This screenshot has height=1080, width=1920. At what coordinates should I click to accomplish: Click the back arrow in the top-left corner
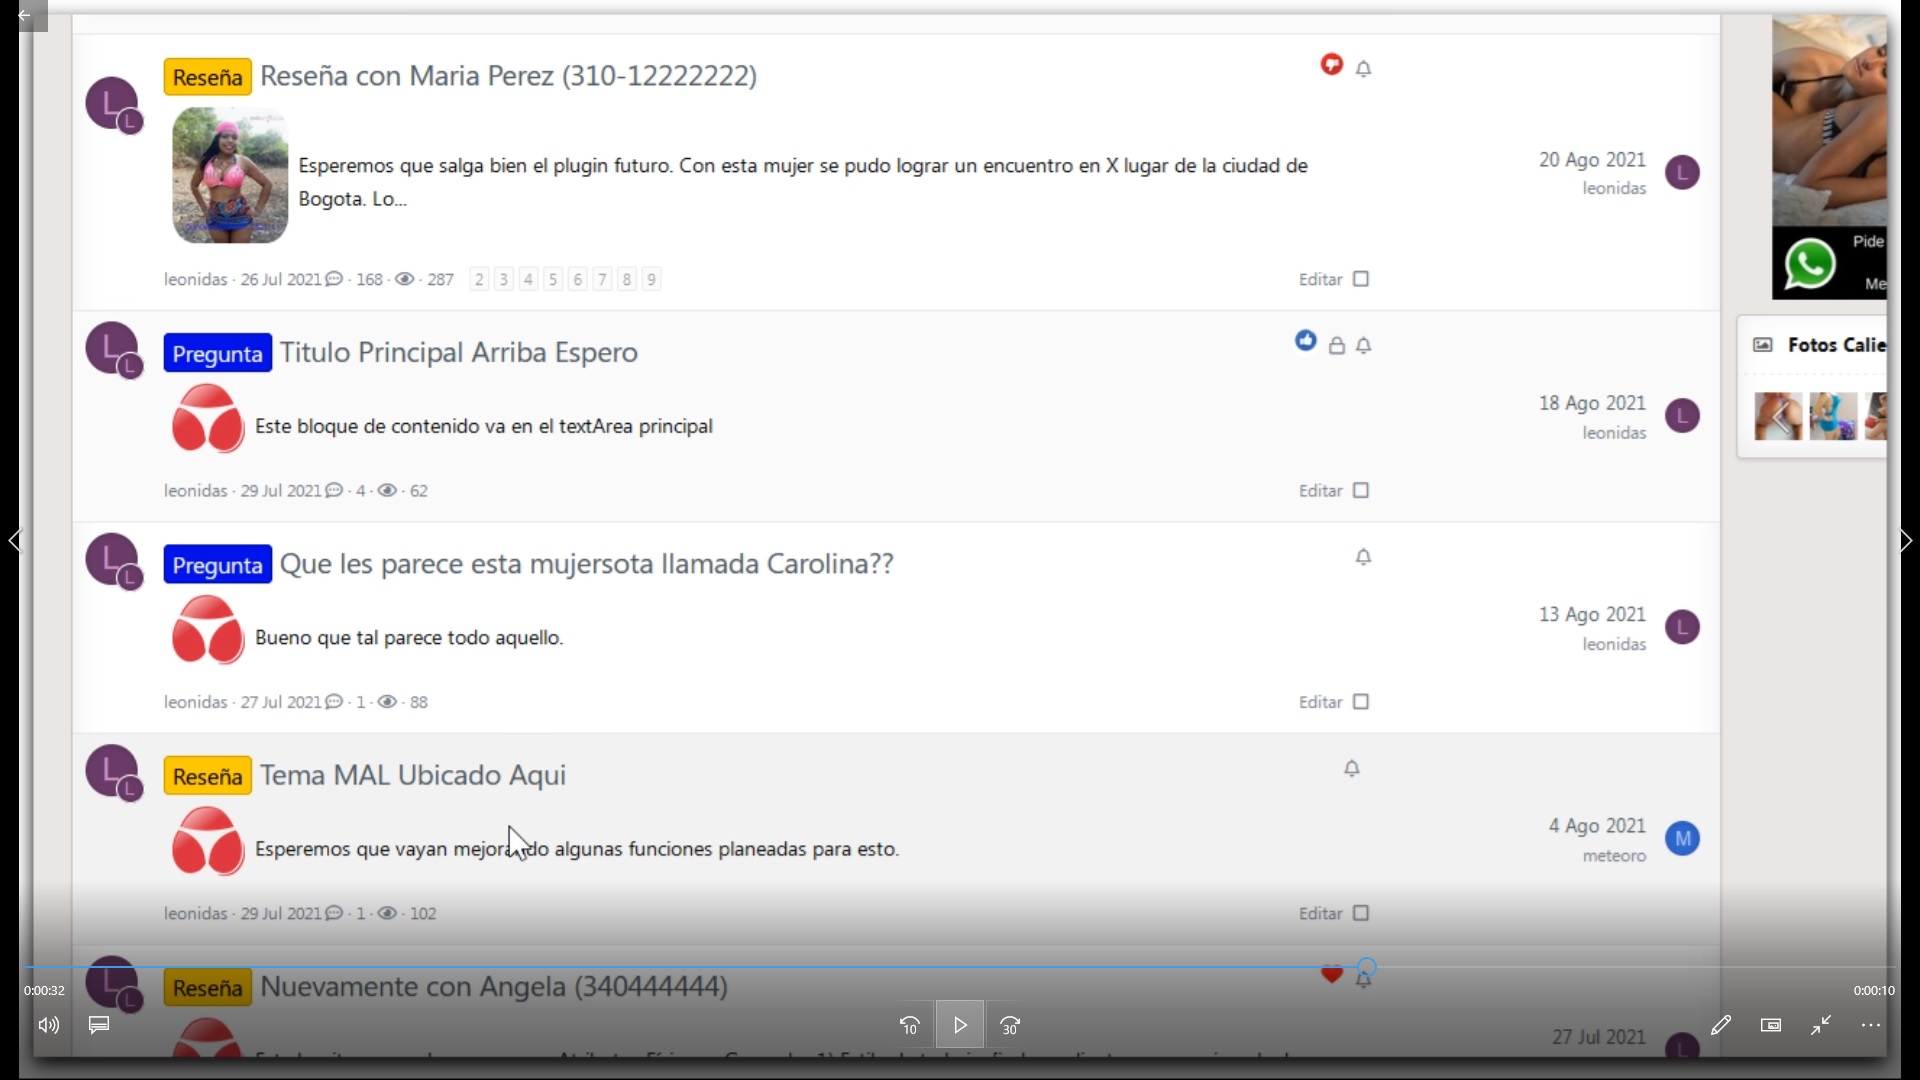pos(25,15)
